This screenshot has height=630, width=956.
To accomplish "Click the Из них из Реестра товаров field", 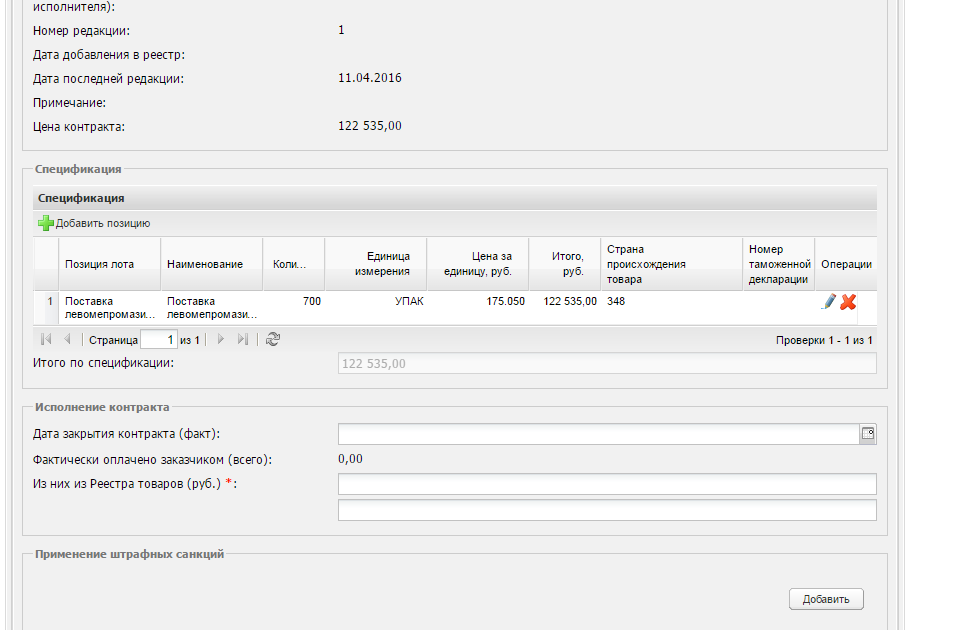I will 607,485.
